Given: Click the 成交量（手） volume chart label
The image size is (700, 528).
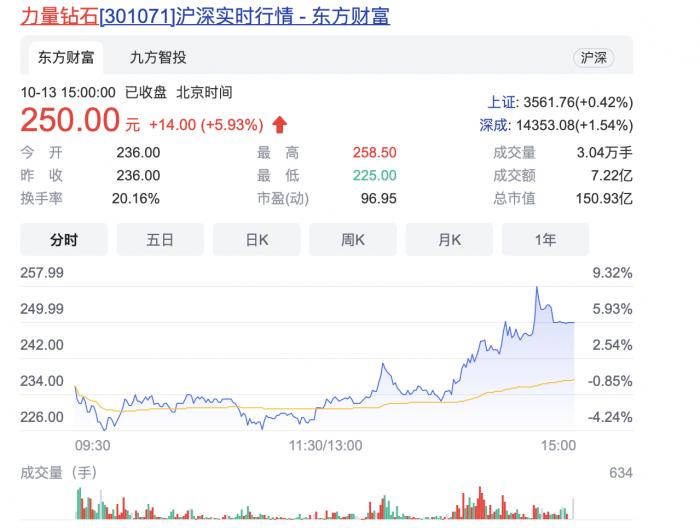Looking at the screenshot, I should (x=58, y=473).
